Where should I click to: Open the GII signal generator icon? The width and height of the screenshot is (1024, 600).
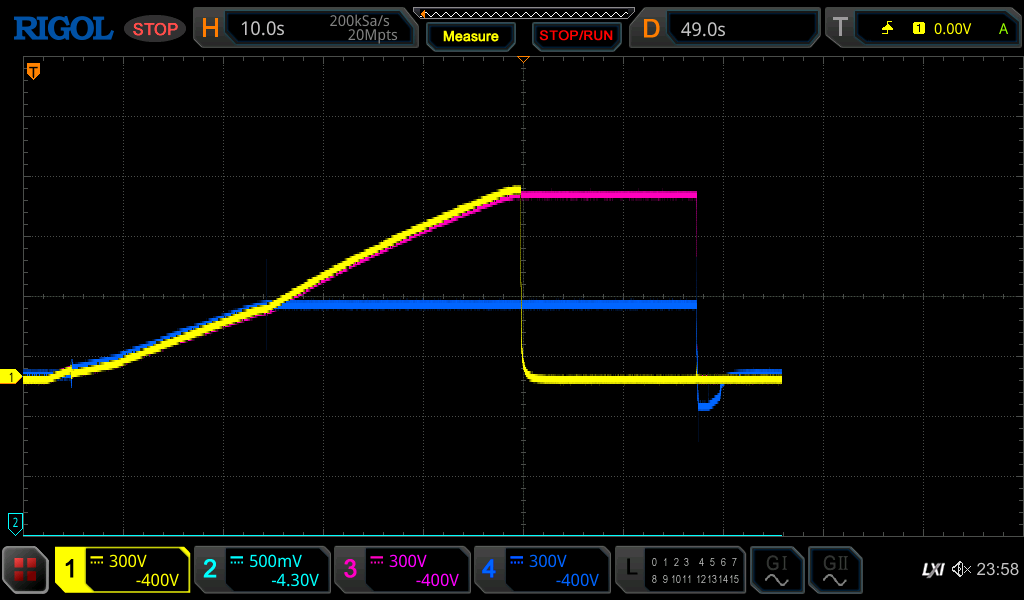click(x=834, y=570)
